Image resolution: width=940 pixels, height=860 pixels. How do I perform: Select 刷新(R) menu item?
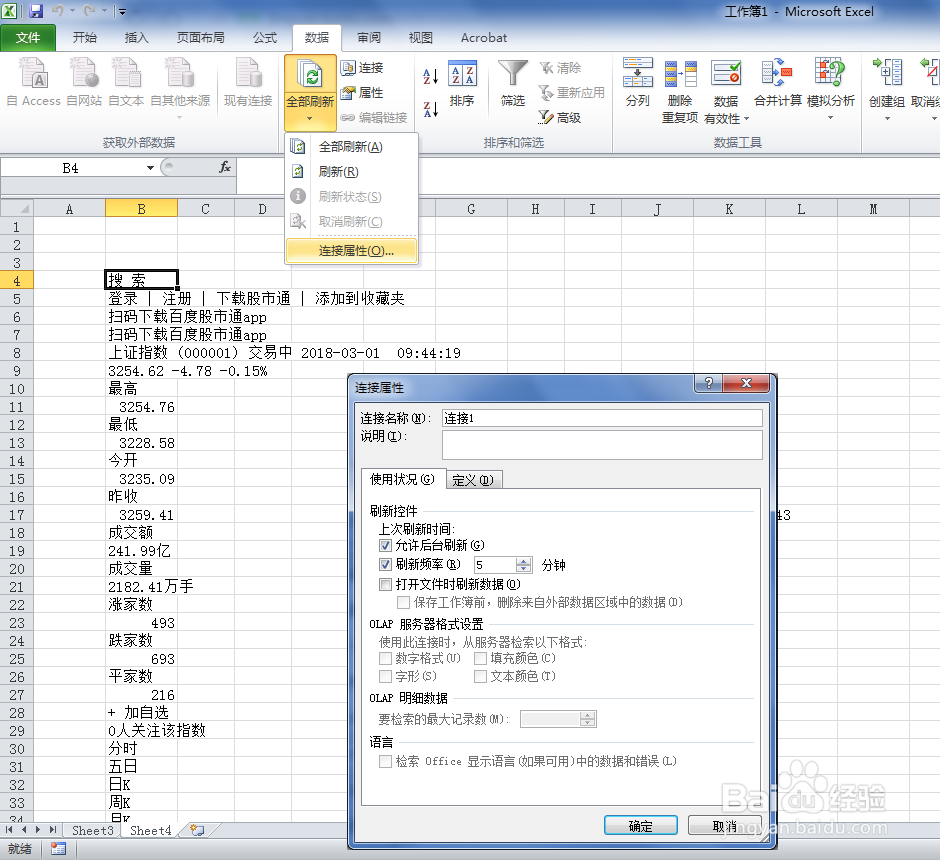tap(351, 172)
